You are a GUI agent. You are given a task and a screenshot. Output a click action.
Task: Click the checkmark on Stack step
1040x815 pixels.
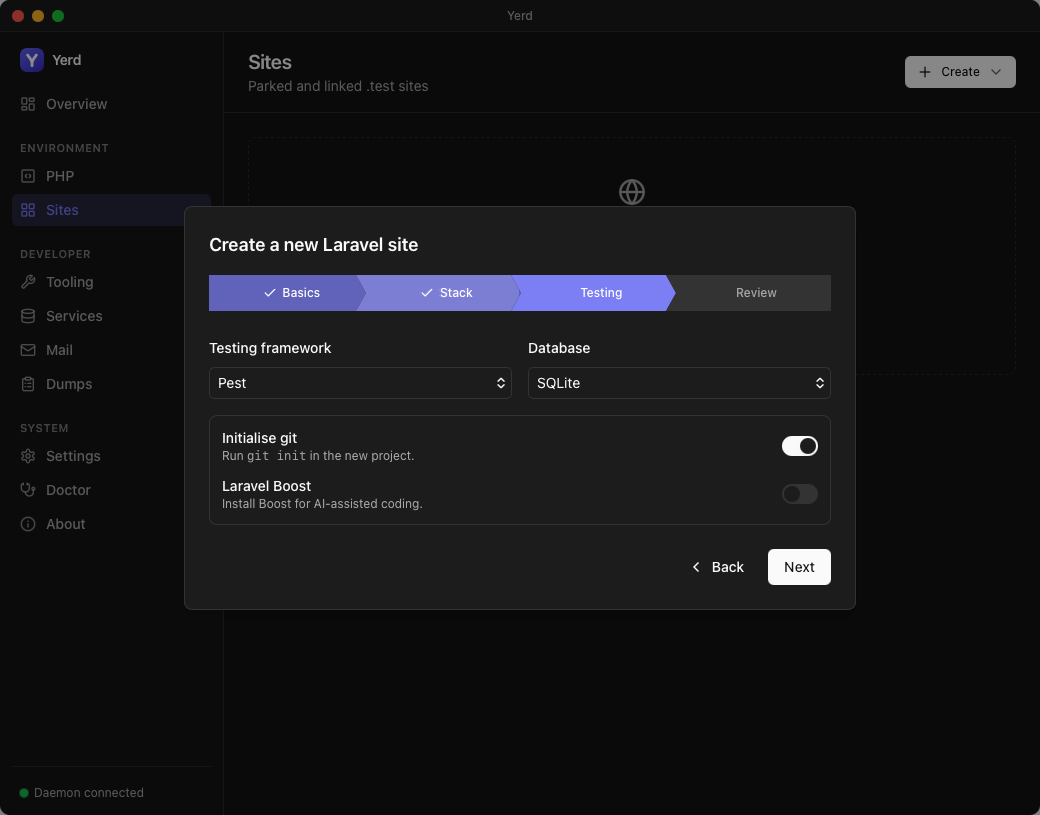coord(426,292)
